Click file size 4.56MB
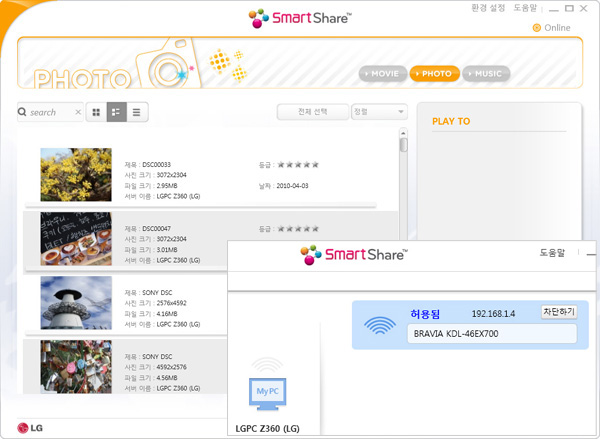Screen dimensions: 600x439 pyautogui.click(x=167, y=378)
